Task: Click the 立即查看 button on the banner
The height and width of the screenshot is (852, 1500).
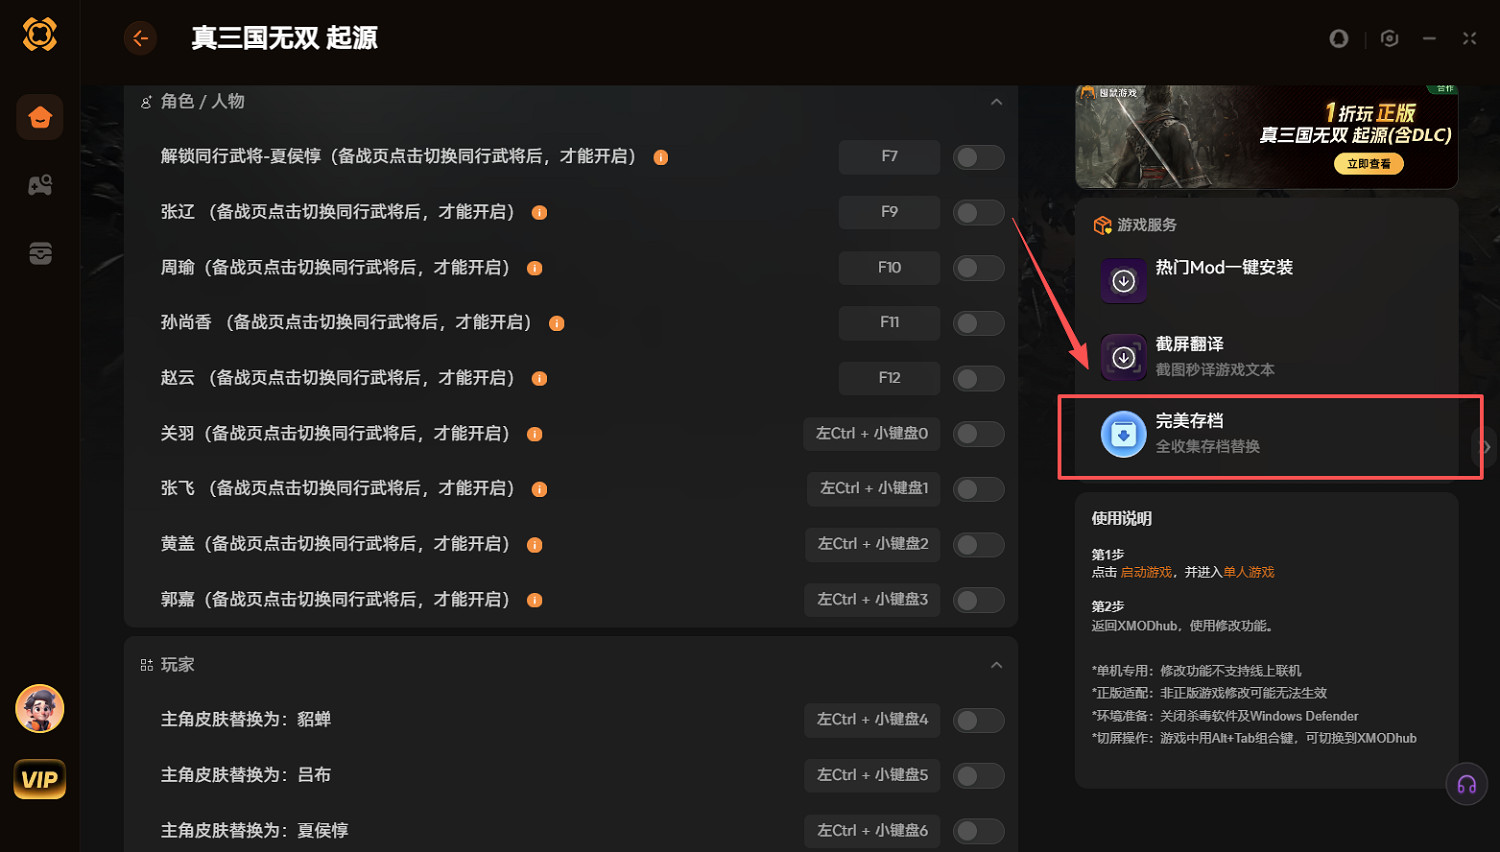Action: coord(1368,163)
